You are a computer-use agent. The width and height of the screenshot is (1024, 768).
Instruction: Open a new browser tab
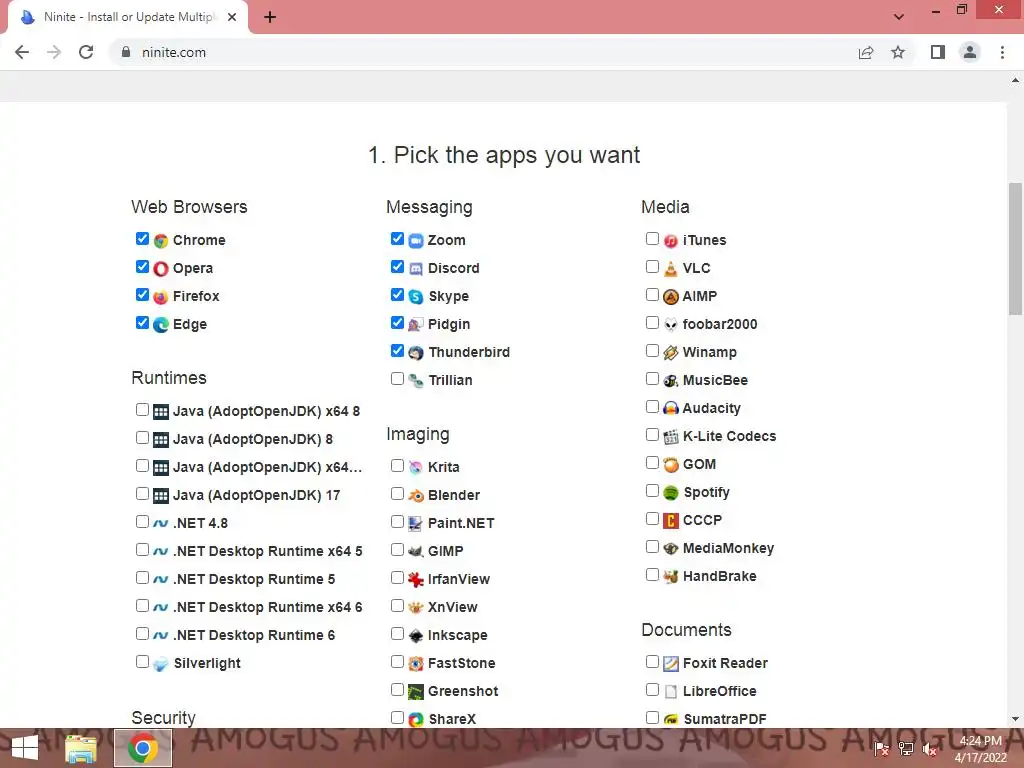pyautogui.click(x=270, y=18)
